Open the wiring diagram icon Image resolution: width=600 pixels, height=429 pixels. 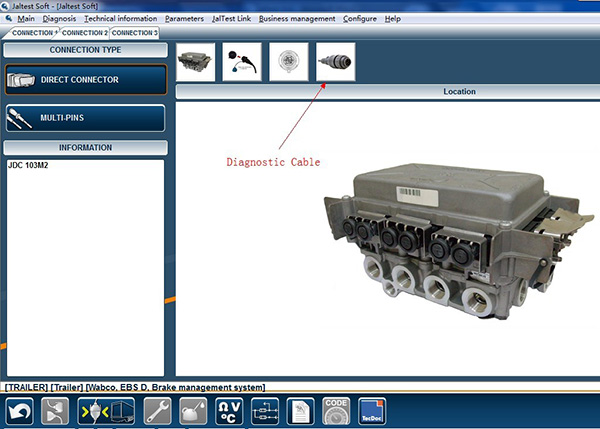coord(265,411)
